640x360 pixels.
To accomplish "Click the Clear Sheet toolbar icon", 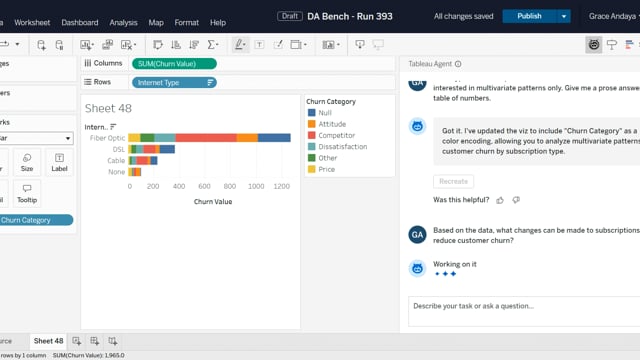I will point(128,45).
